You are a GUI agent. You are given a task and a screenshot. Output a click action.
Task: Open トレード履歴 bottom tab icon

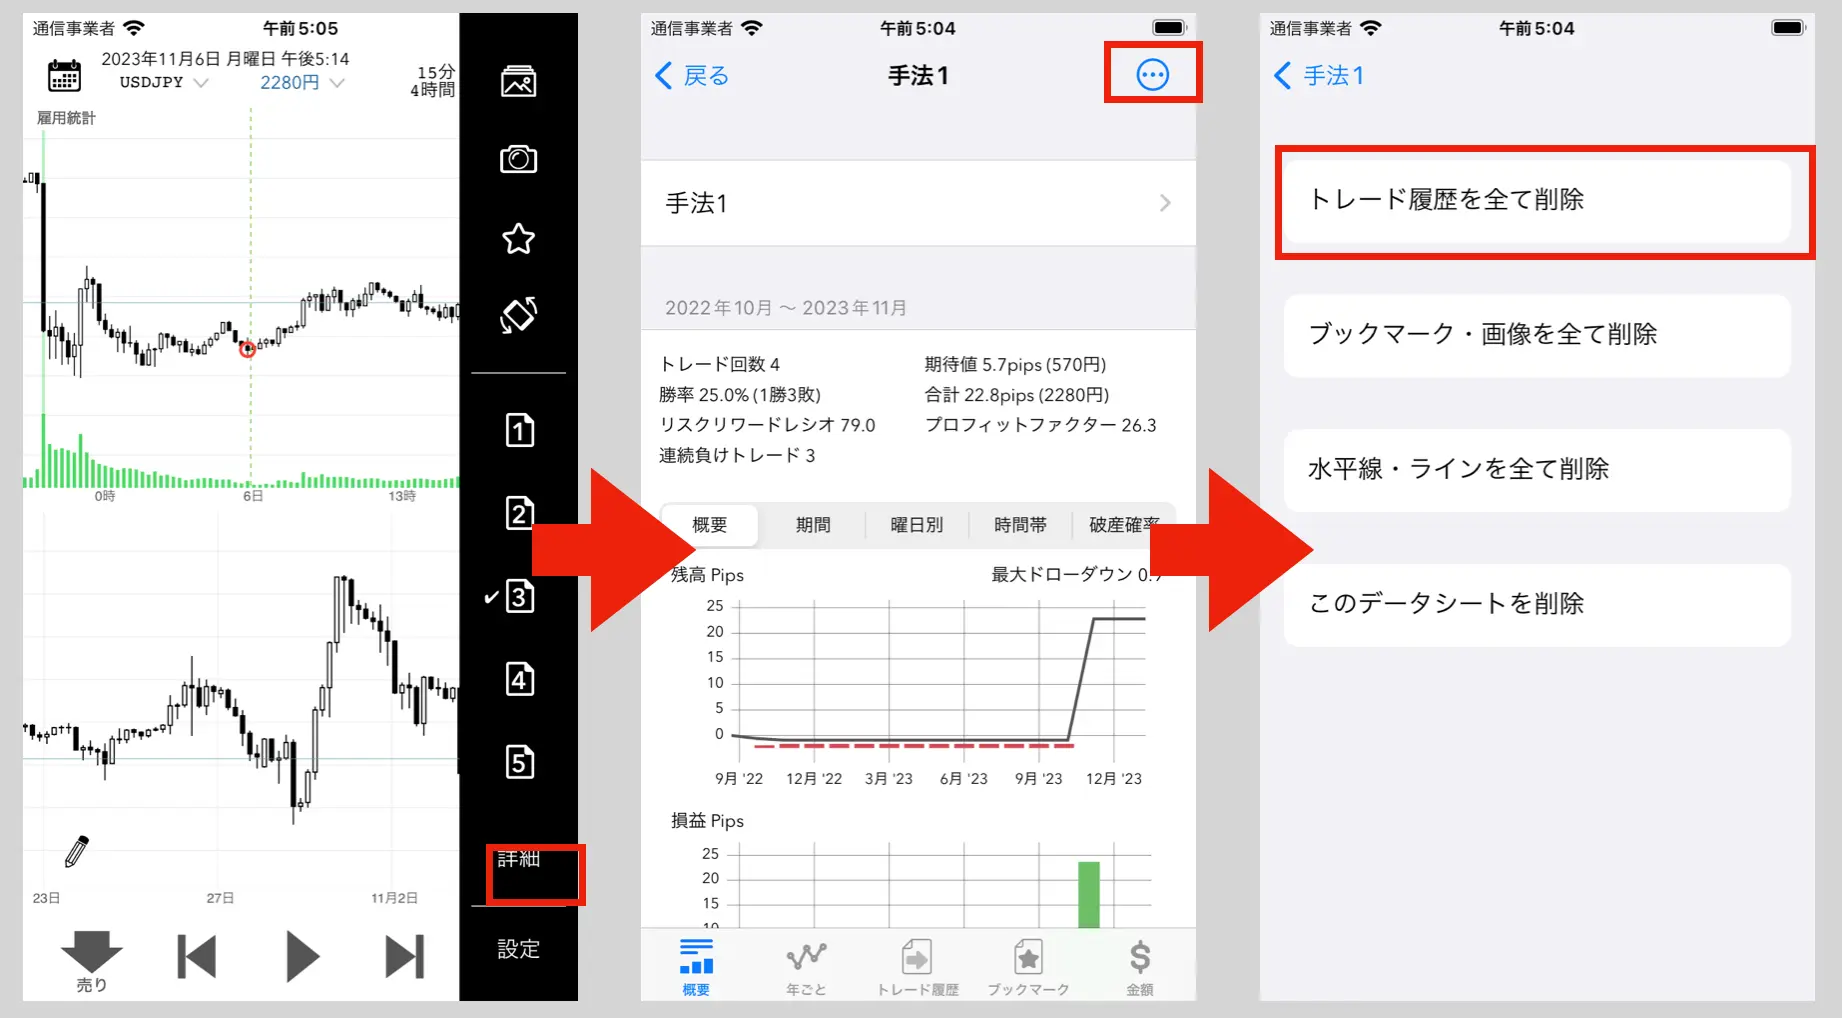click(x=917, y=967)
